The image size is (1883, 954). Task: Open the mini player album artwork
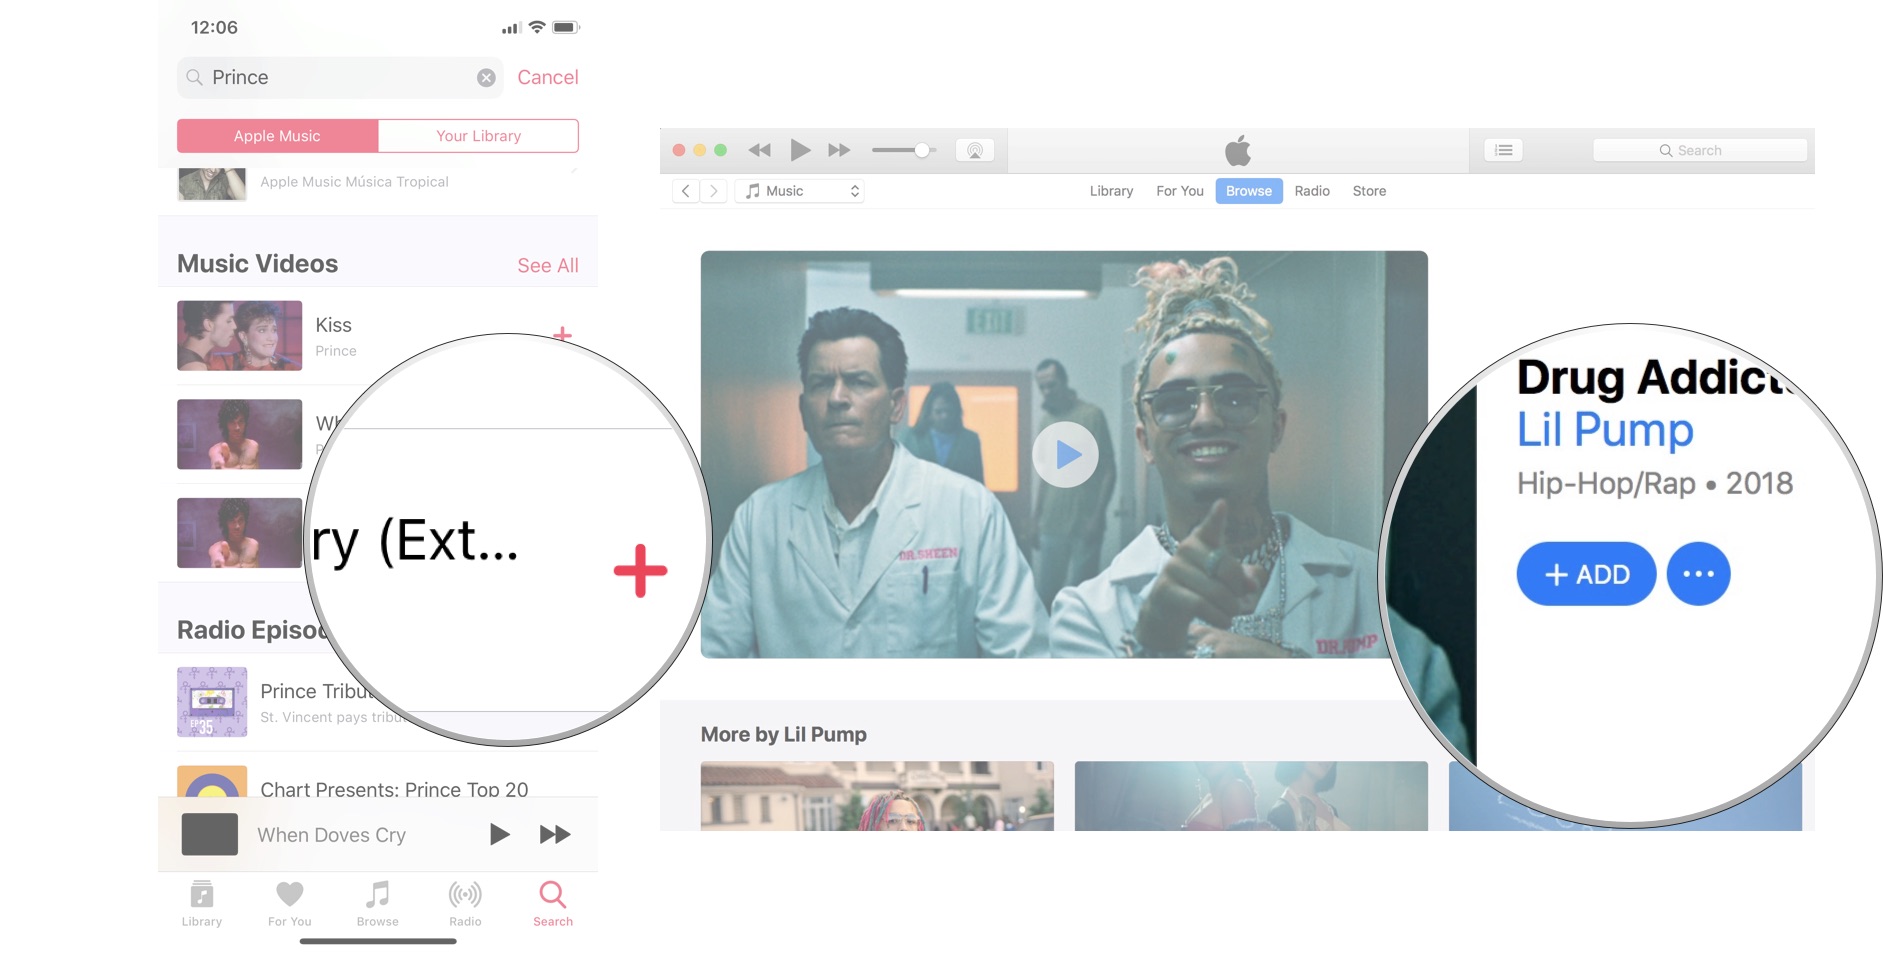[x=210, y=834]
